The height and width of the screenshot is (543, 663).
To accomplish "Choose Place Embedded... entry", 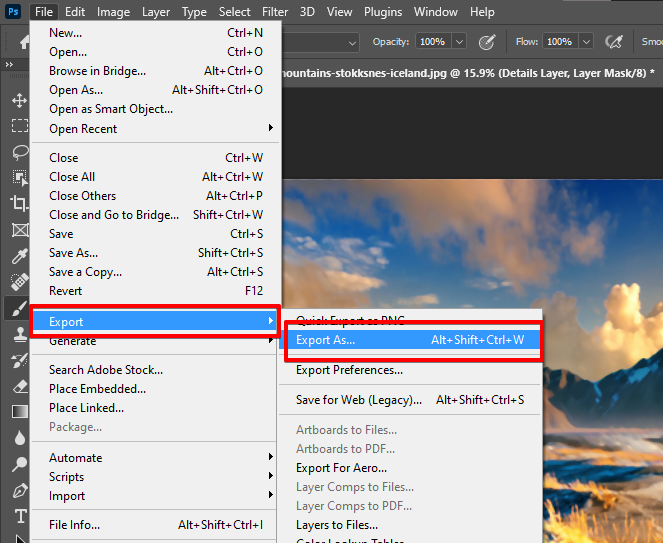I will pos(156,389).
